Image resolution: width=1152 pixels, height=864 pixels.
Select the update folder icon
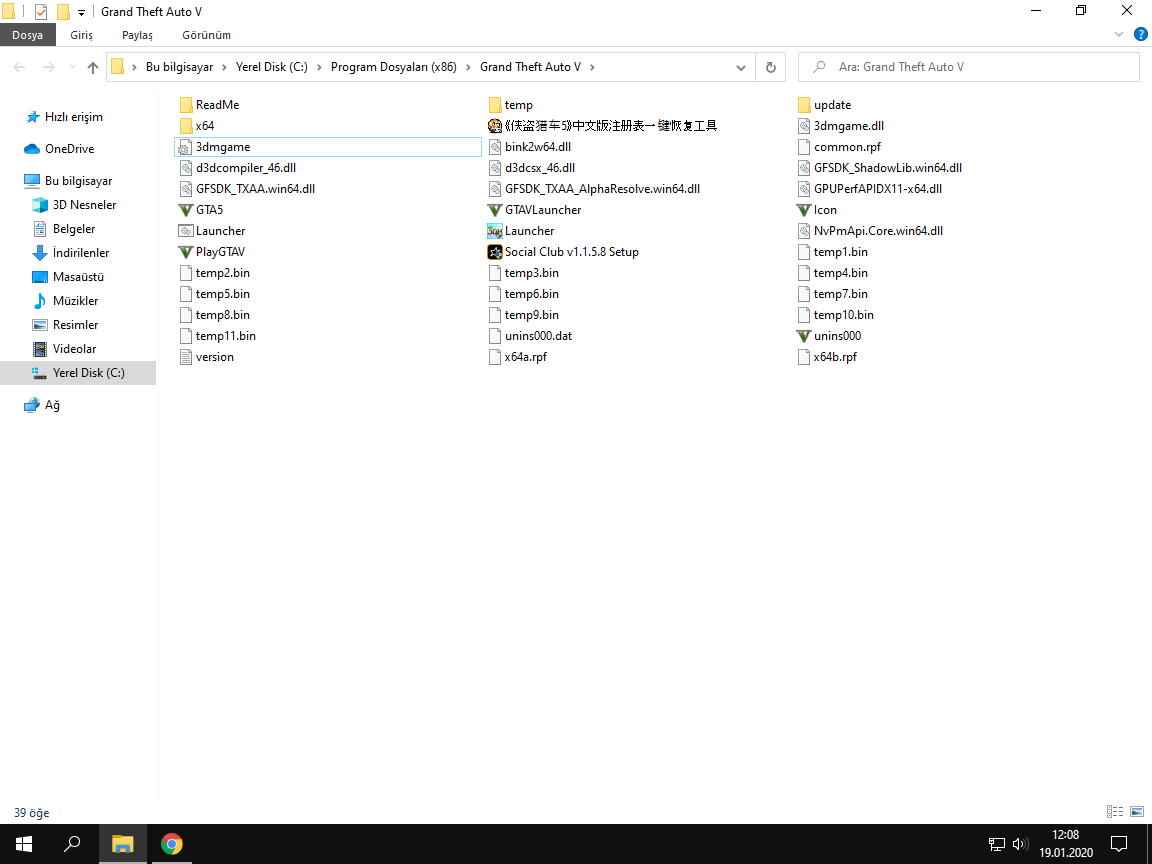click(804, 105)
